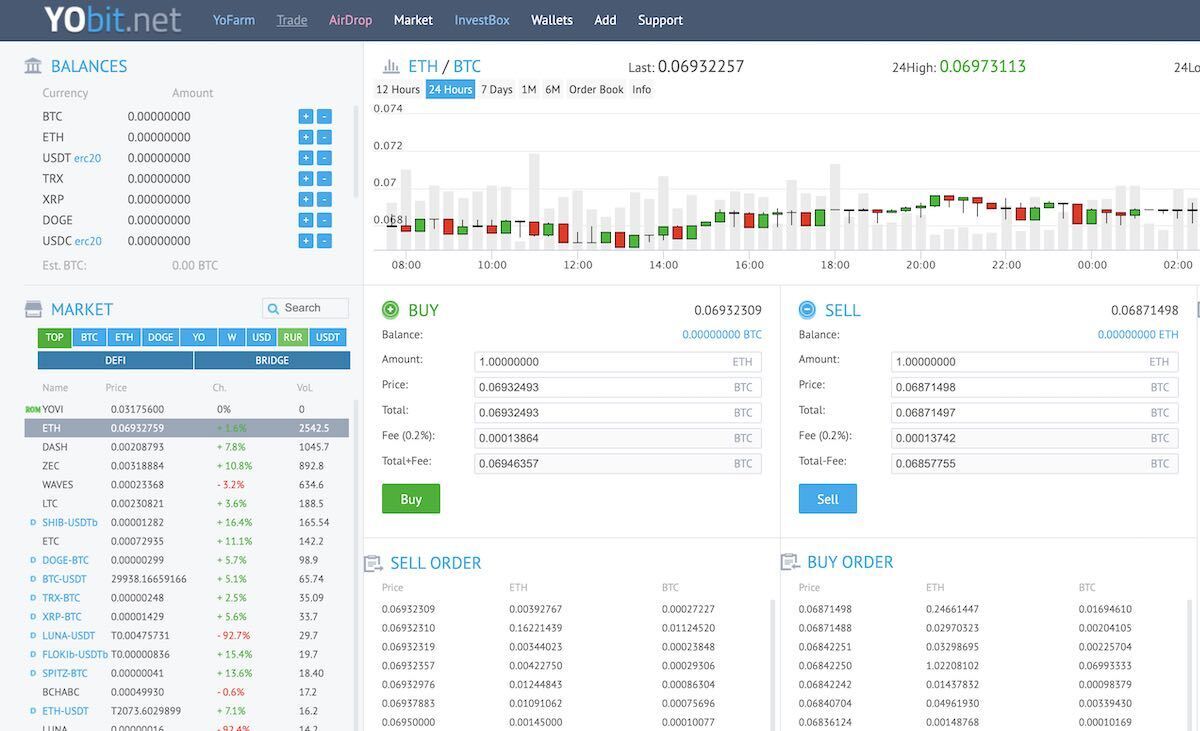Enable the DEFI market filter
This screenshot has width=1200, height=731.
[117, 359]
